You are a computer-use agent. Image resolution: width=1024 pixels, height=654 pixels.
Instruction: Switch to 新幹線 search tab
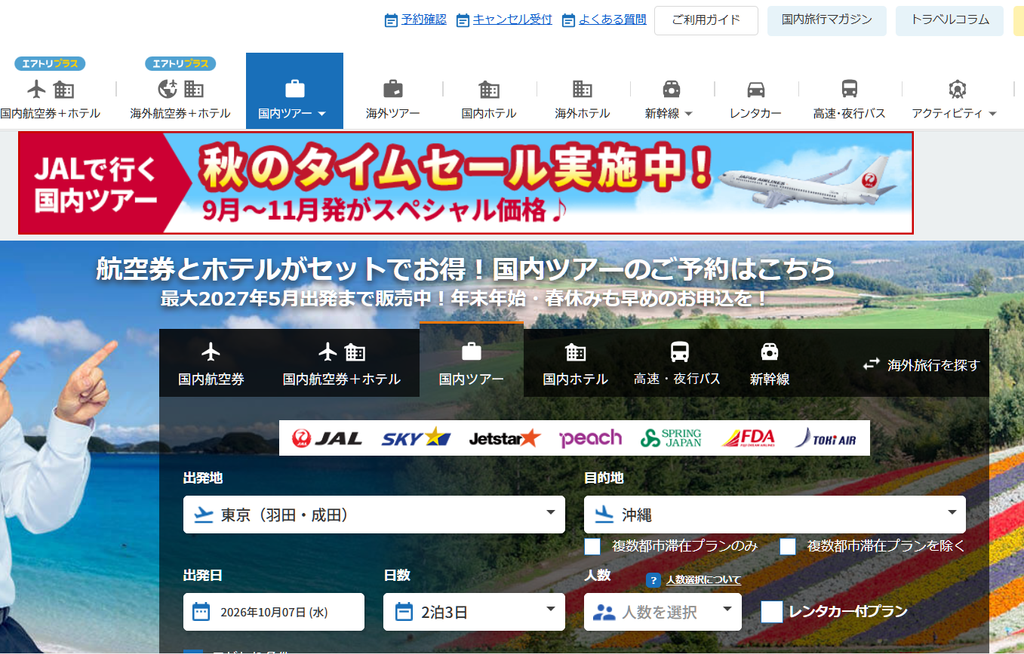[769, 363]
